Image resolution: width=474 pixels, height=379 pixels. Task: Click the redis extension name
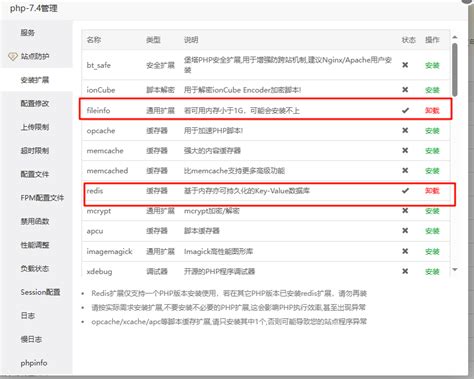(95, 191)
